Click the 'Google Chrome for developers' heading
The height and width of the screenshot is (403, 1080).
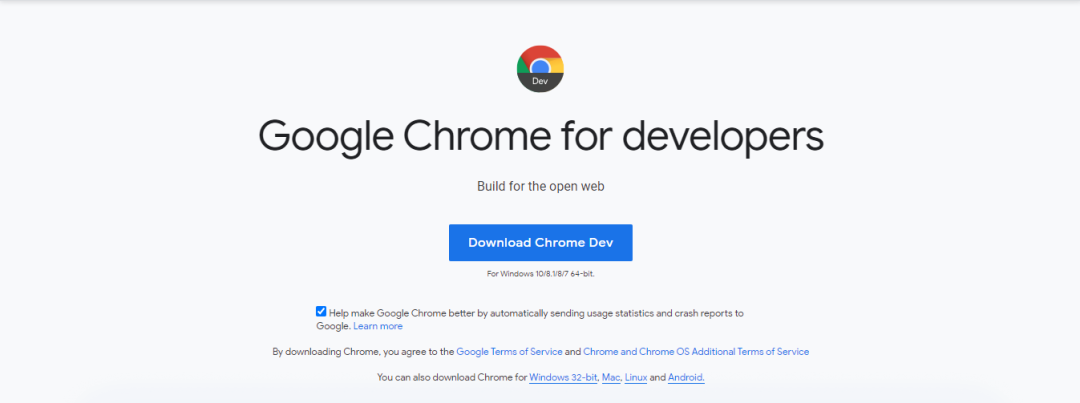(x=541, y=136)
